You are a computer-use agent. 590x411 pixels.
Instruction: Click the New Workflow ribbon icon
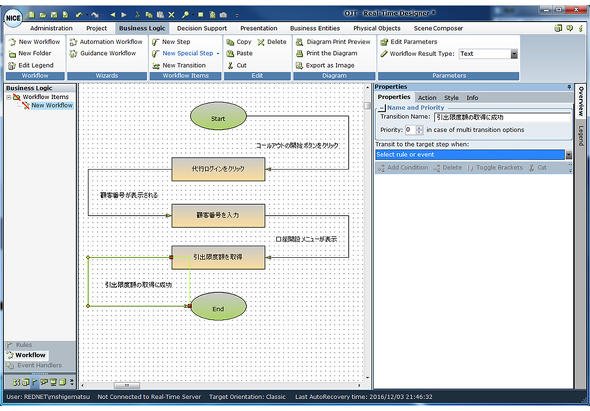[x=12, y=42]
